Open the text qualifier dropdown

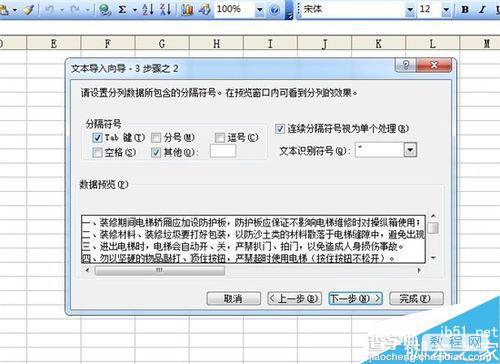tap(410, 150)
